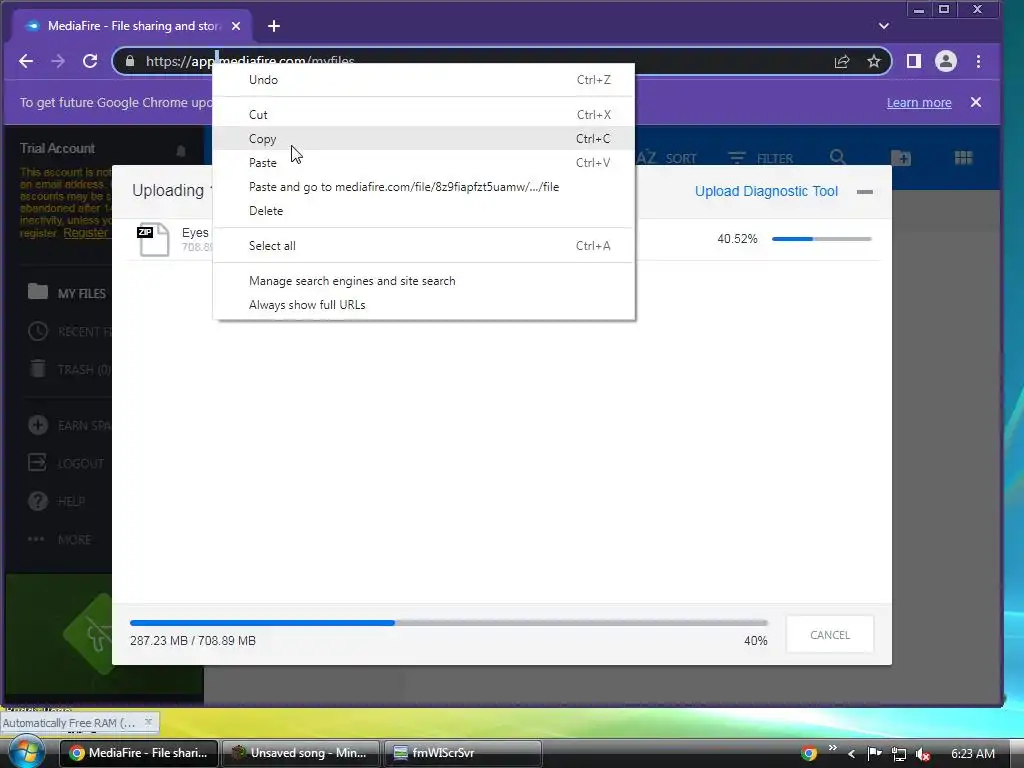The width and height of the screenshot is (1024, 768).
Task: Click the ZIP file icon
Action: pos(153,239)
